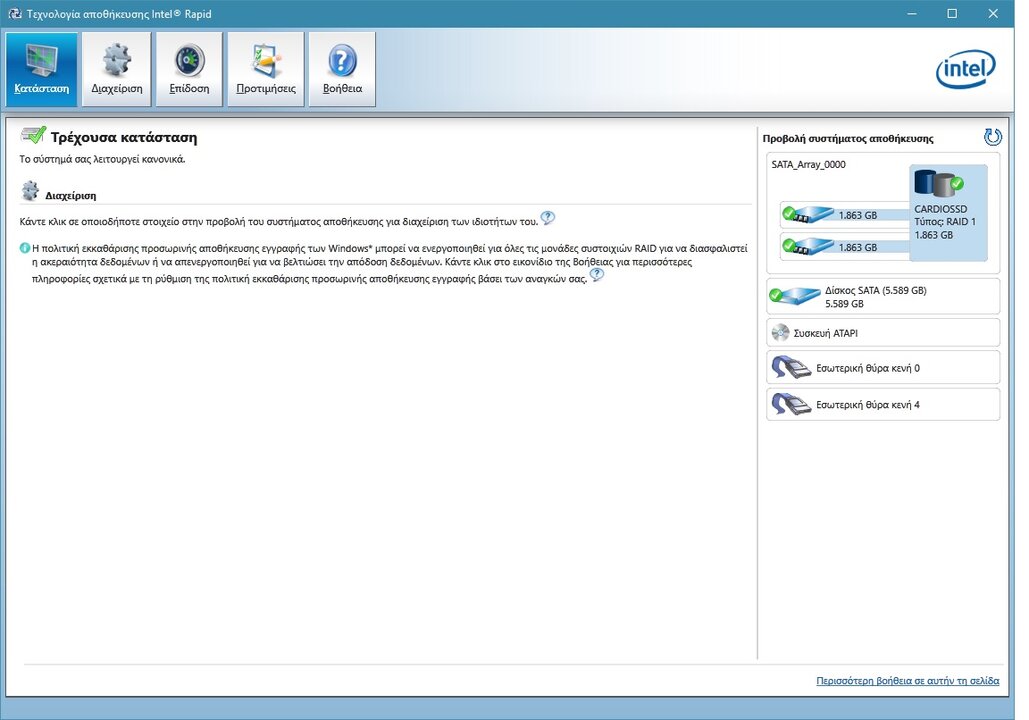This screenshot has height=720, width=1029.
Task: Click the ATAPI device CD icon
Action: click(781, 333)
